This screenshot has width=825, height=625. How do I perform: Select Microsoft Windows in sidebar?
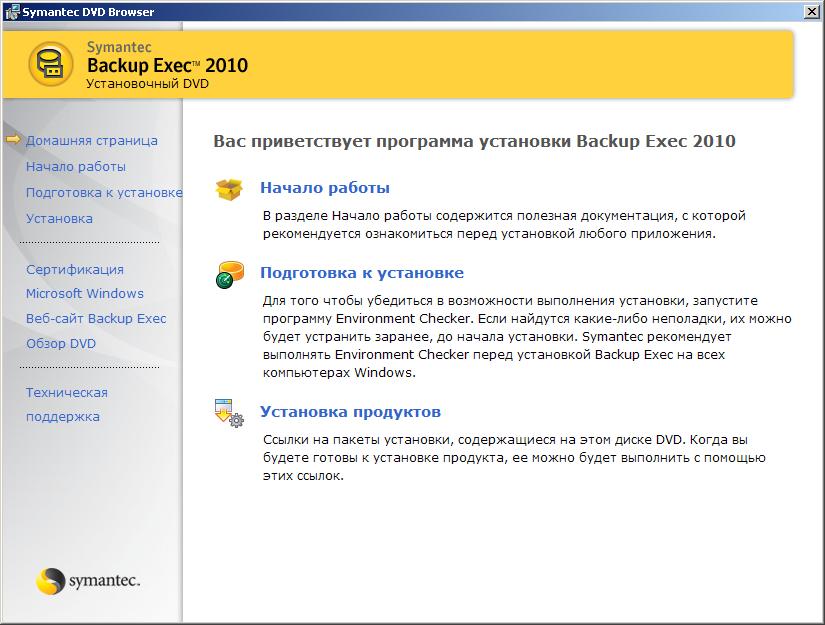pyautogui.click(x=85, y=294)
